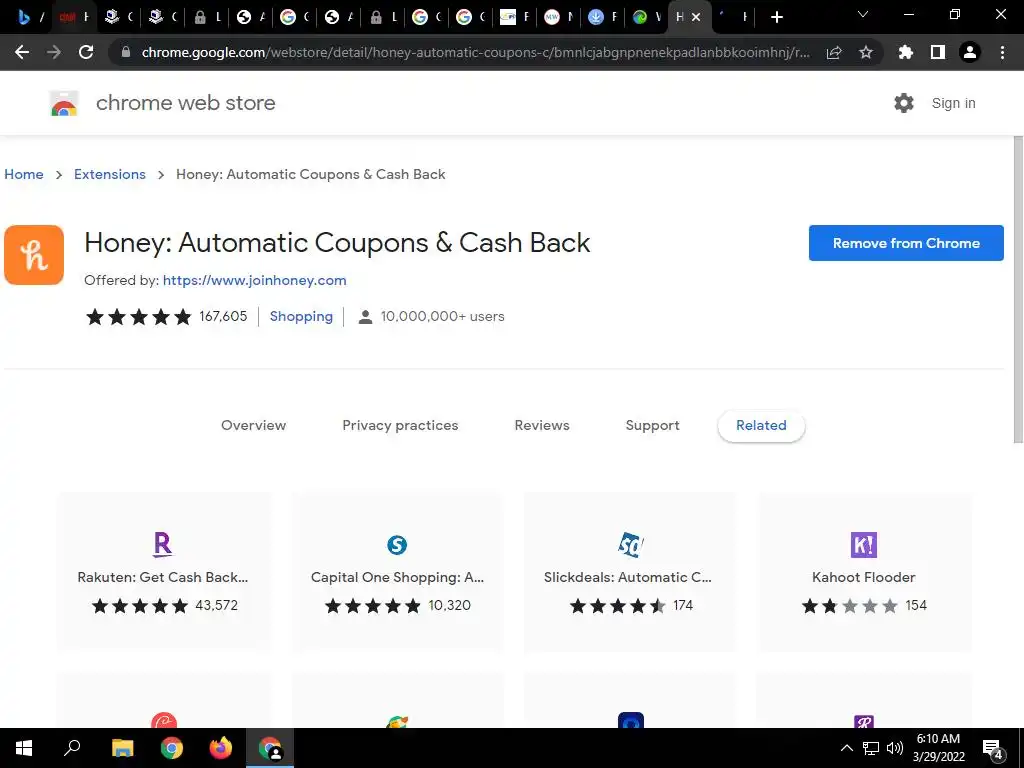This screenshot has height=768, width=1024.
Task: Click the address bar URL field
Action: point(475,52)
